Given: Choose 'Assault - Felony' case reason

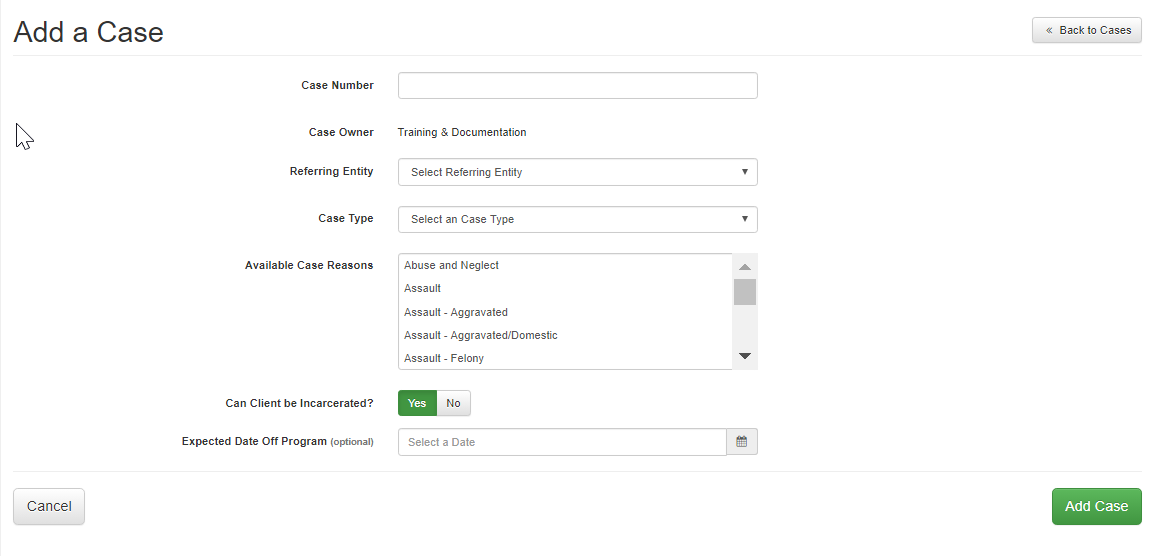Looking at the screenshot, I should [444, 358].
